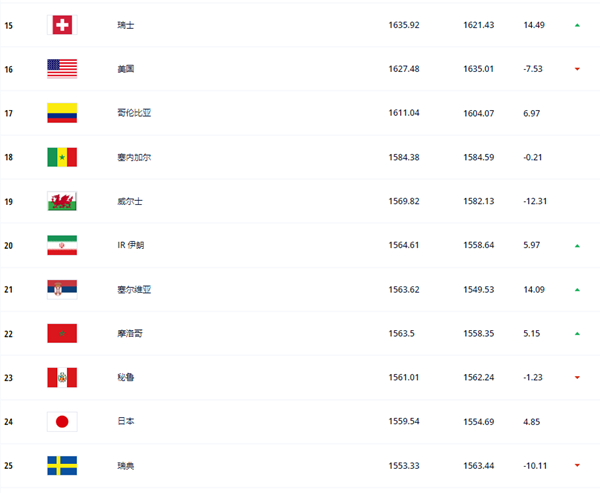The height and width of the screenshot is (493, 600).
Task: Open the Wales dragon flag
Action: [x=62, y=201]
